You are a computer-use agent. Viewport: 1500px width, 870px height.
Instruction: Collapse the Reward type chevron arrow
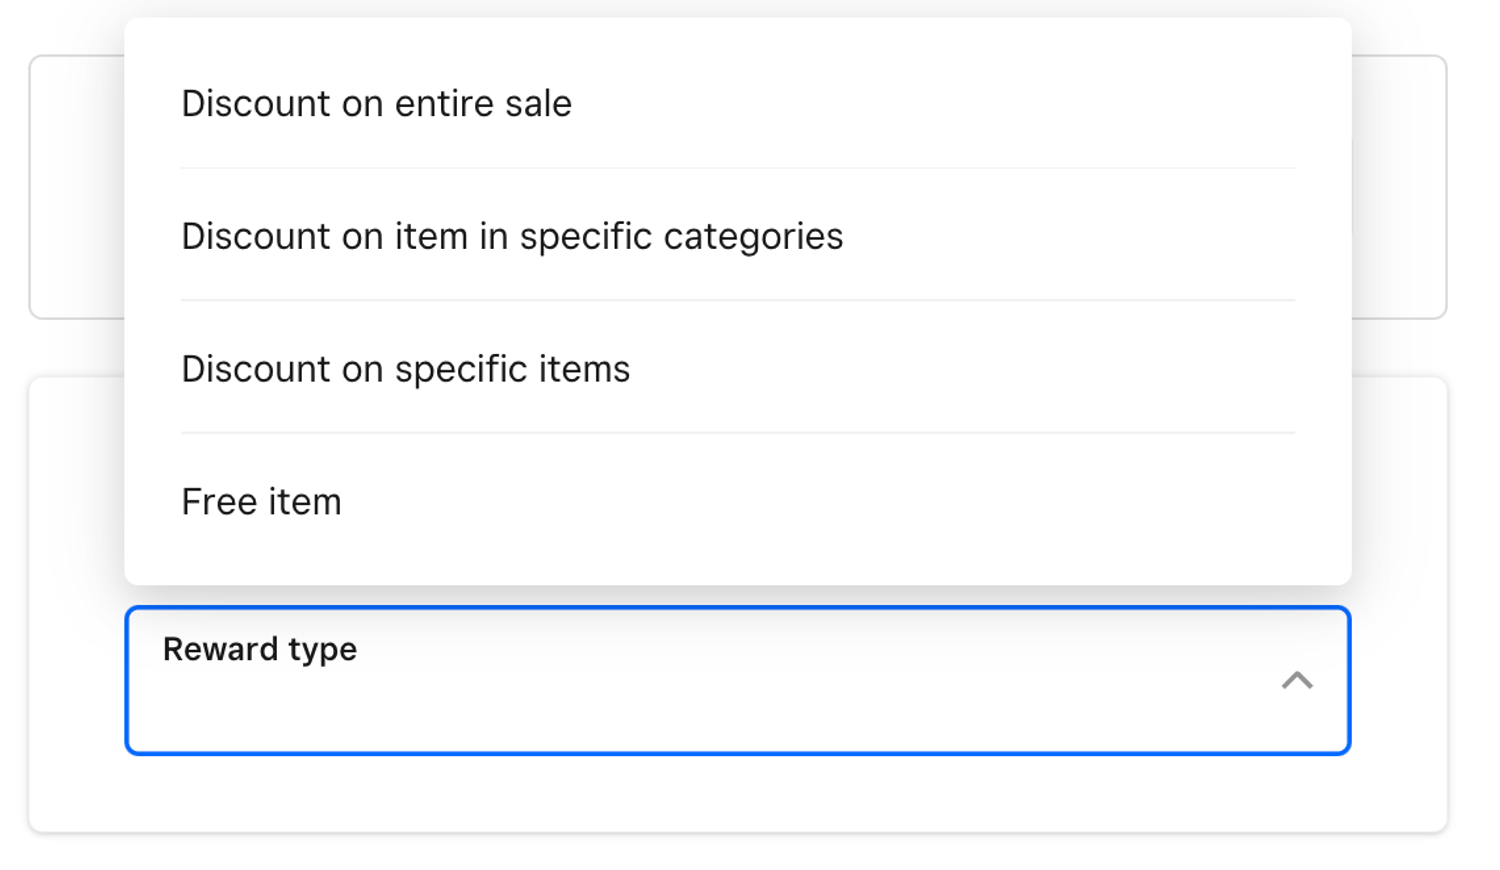coord(1297,681)
